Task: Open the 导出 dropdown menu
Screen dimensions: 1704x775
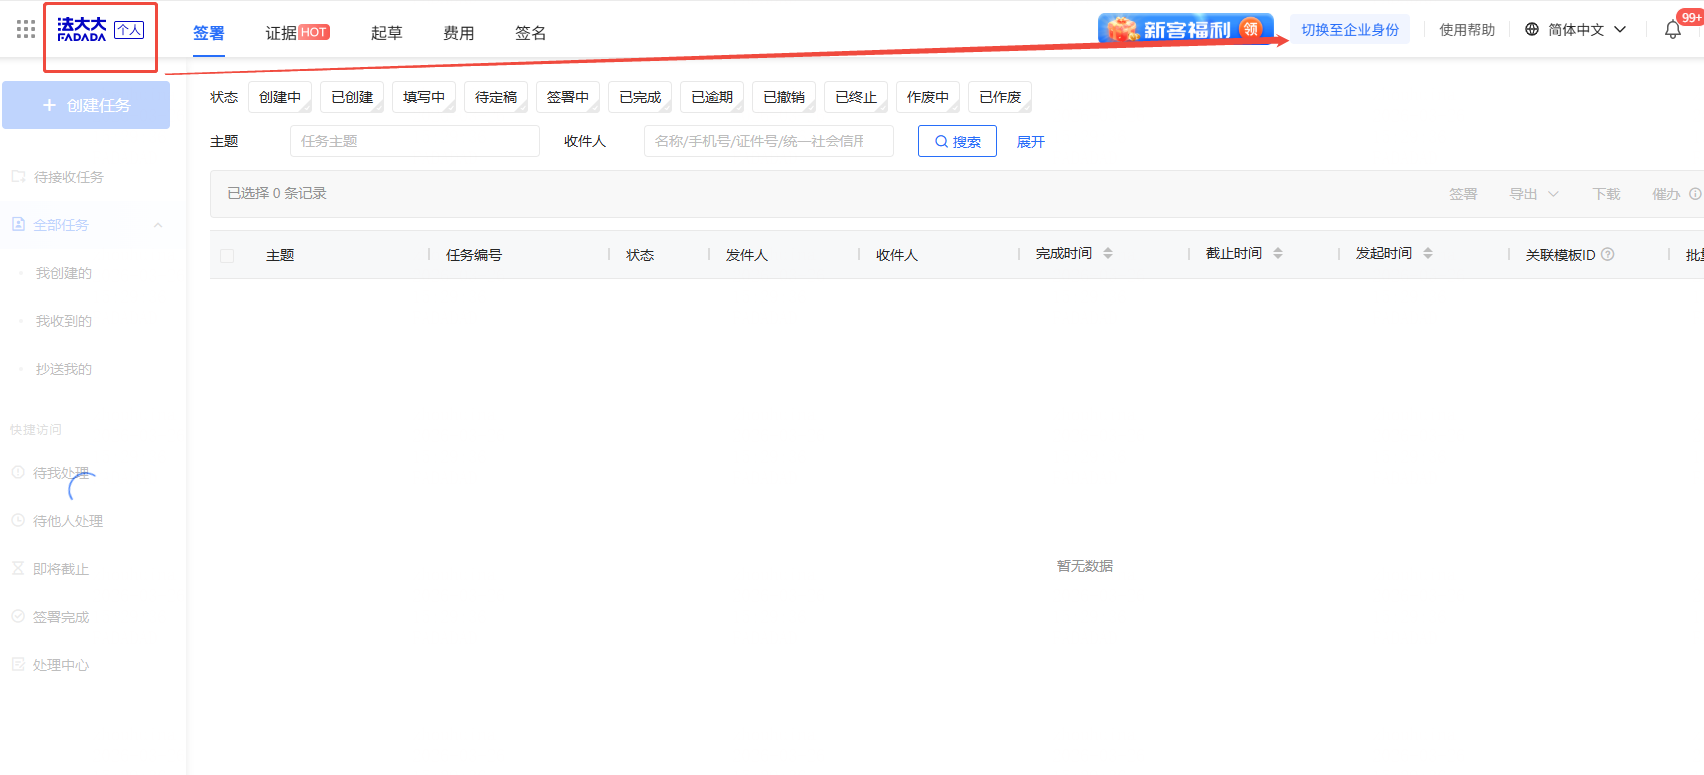Action: (x=1533, y=194)
